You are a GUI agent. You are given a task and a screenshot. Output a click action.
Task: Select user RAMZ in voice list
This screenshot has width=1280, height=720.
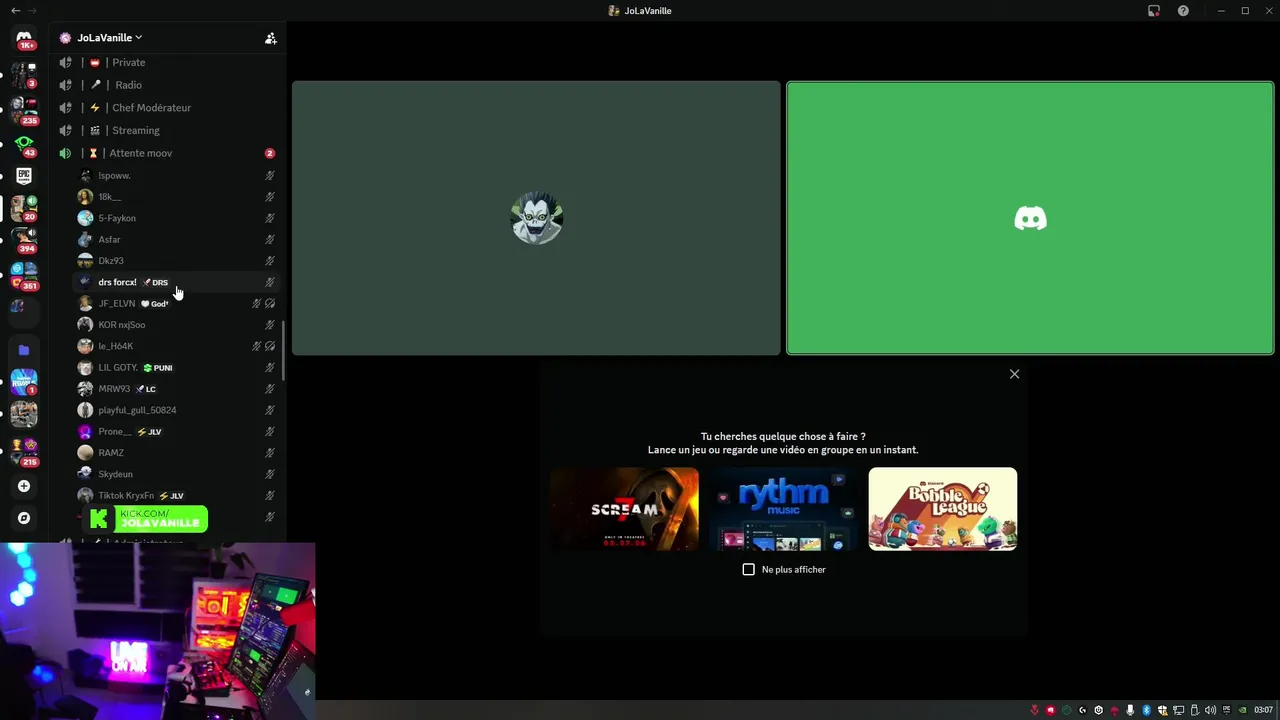[178, 453]
